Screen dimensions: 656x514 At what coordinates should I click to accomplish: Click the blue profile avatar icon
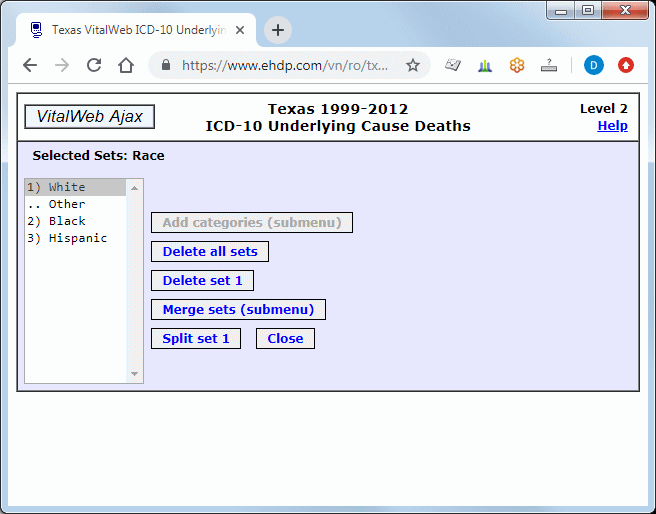[594, 66]
